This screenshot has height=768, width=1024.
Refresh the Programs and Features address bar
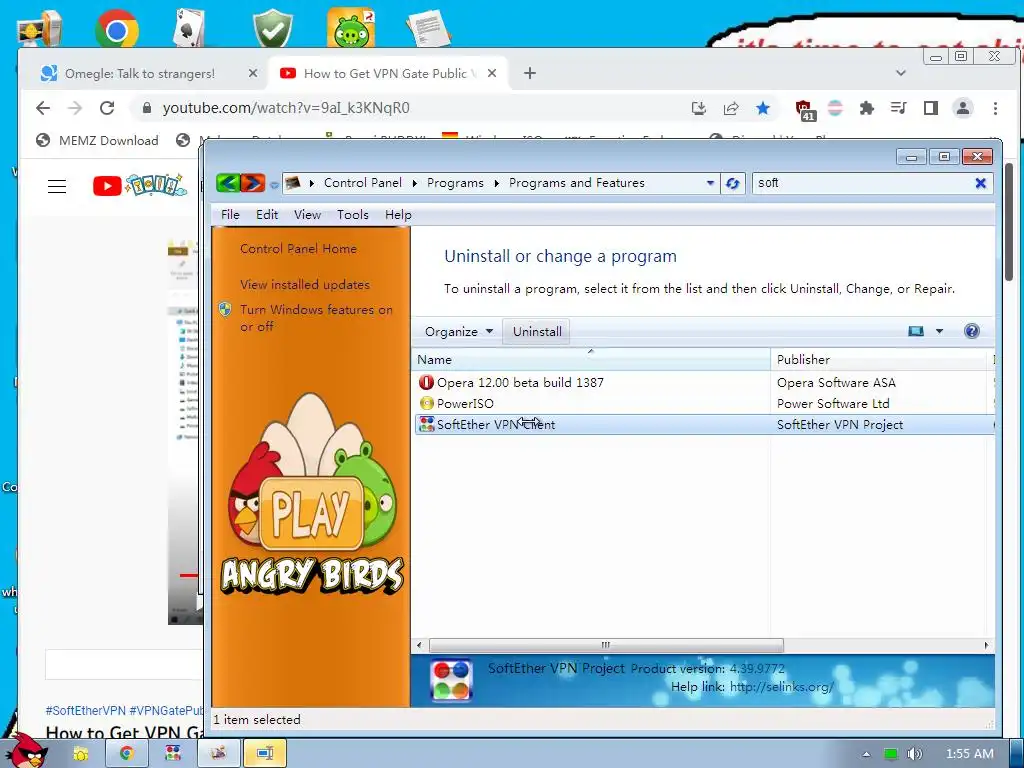pyautogui.click(x=733, y=184)
